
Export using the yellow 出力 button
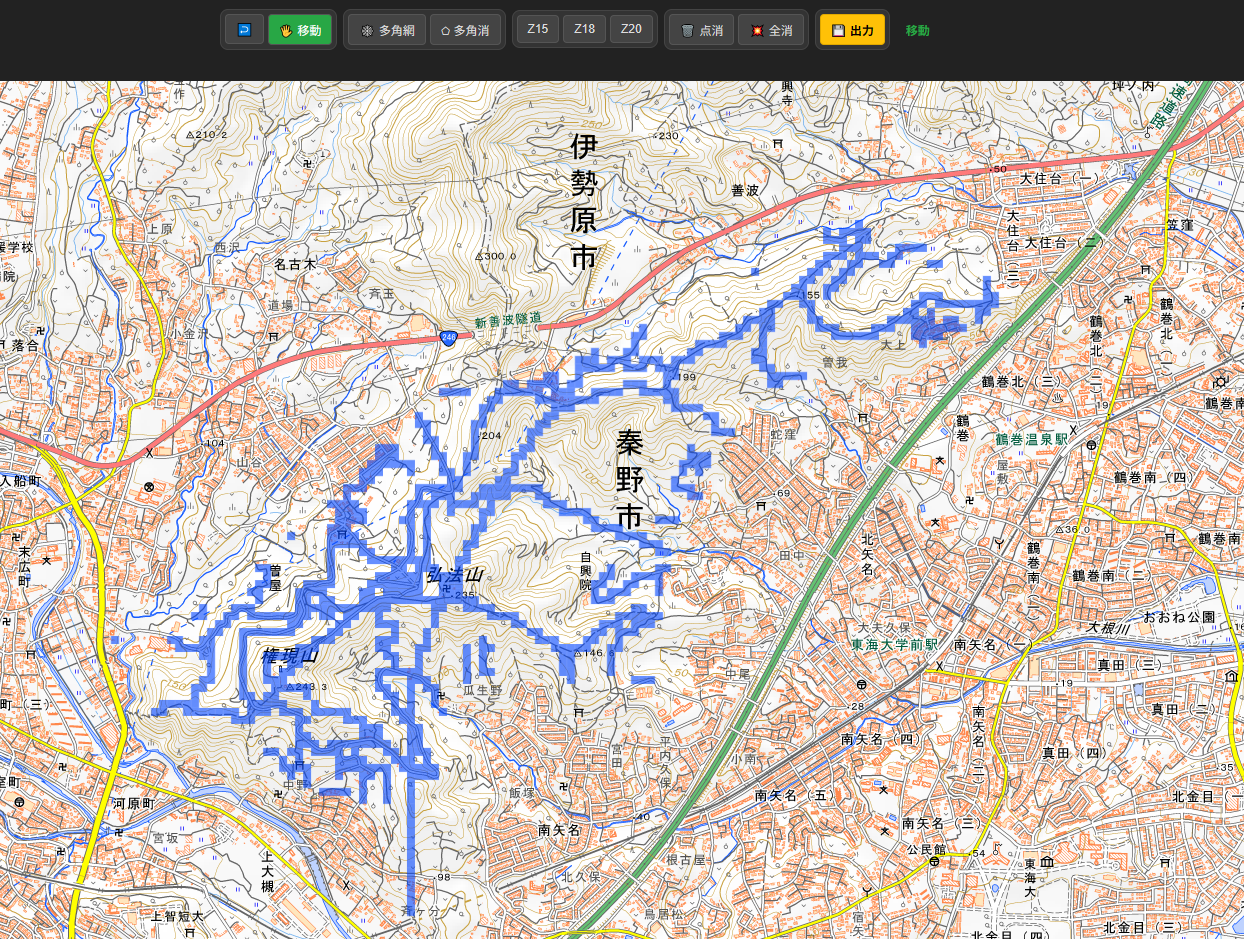[x=852, y=30]
